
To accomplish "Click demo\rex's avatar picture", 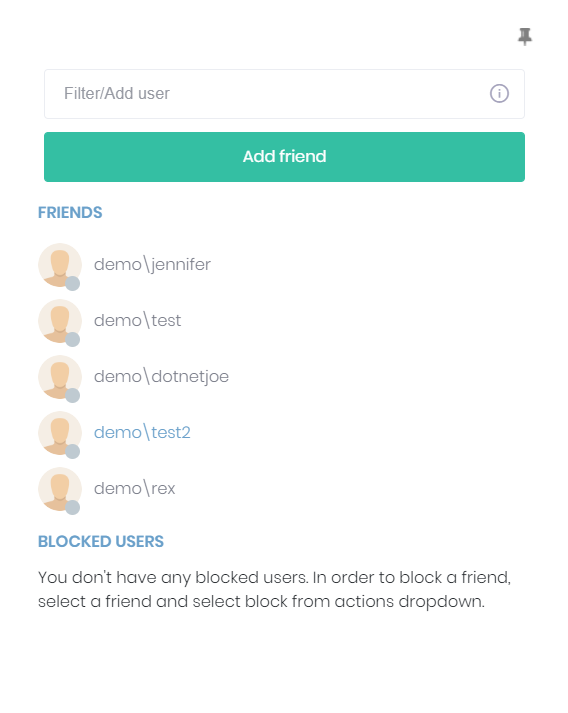I will coord(60,489).
